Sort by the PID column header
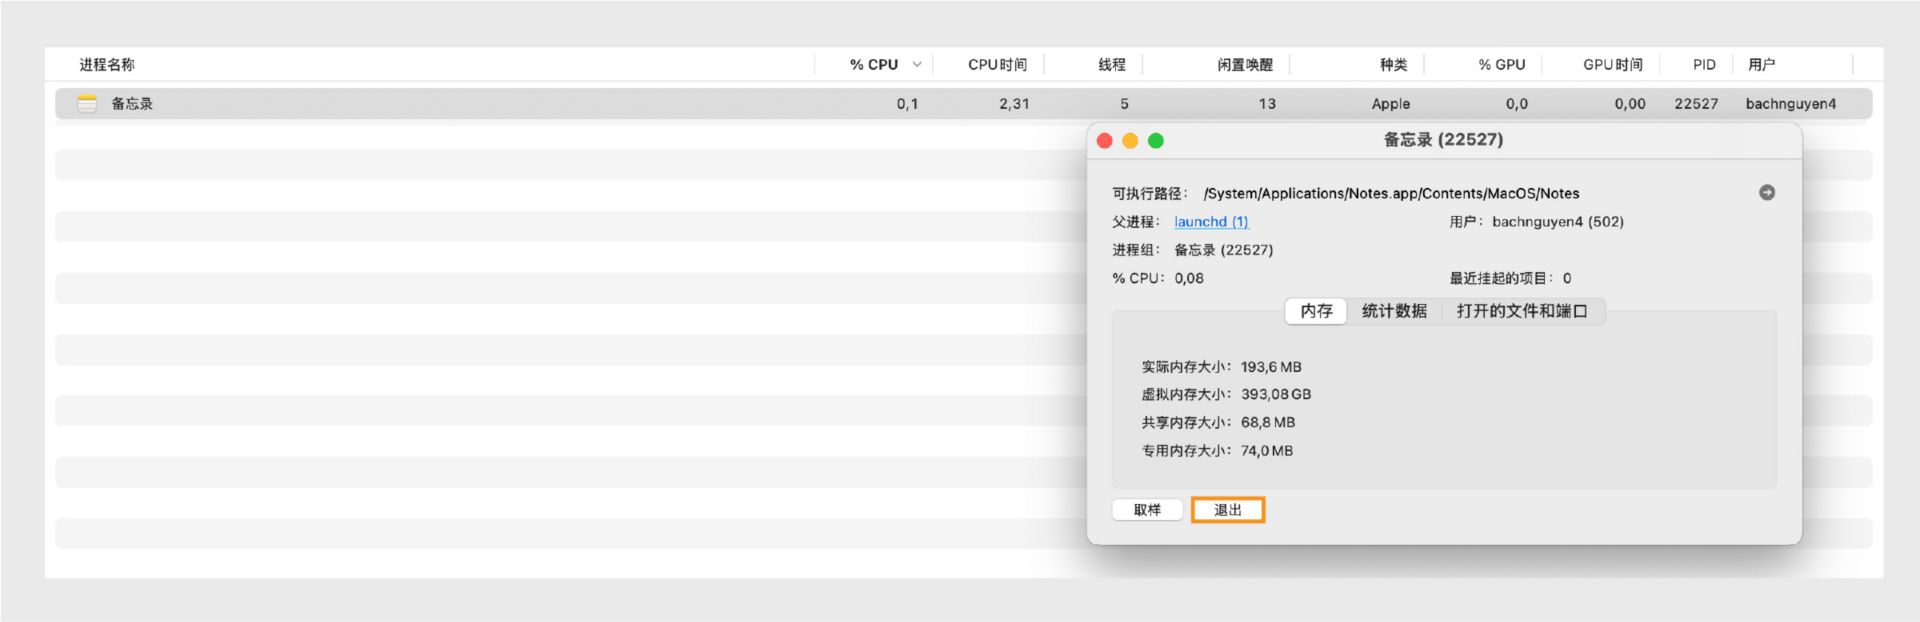 click(1704, 65)
